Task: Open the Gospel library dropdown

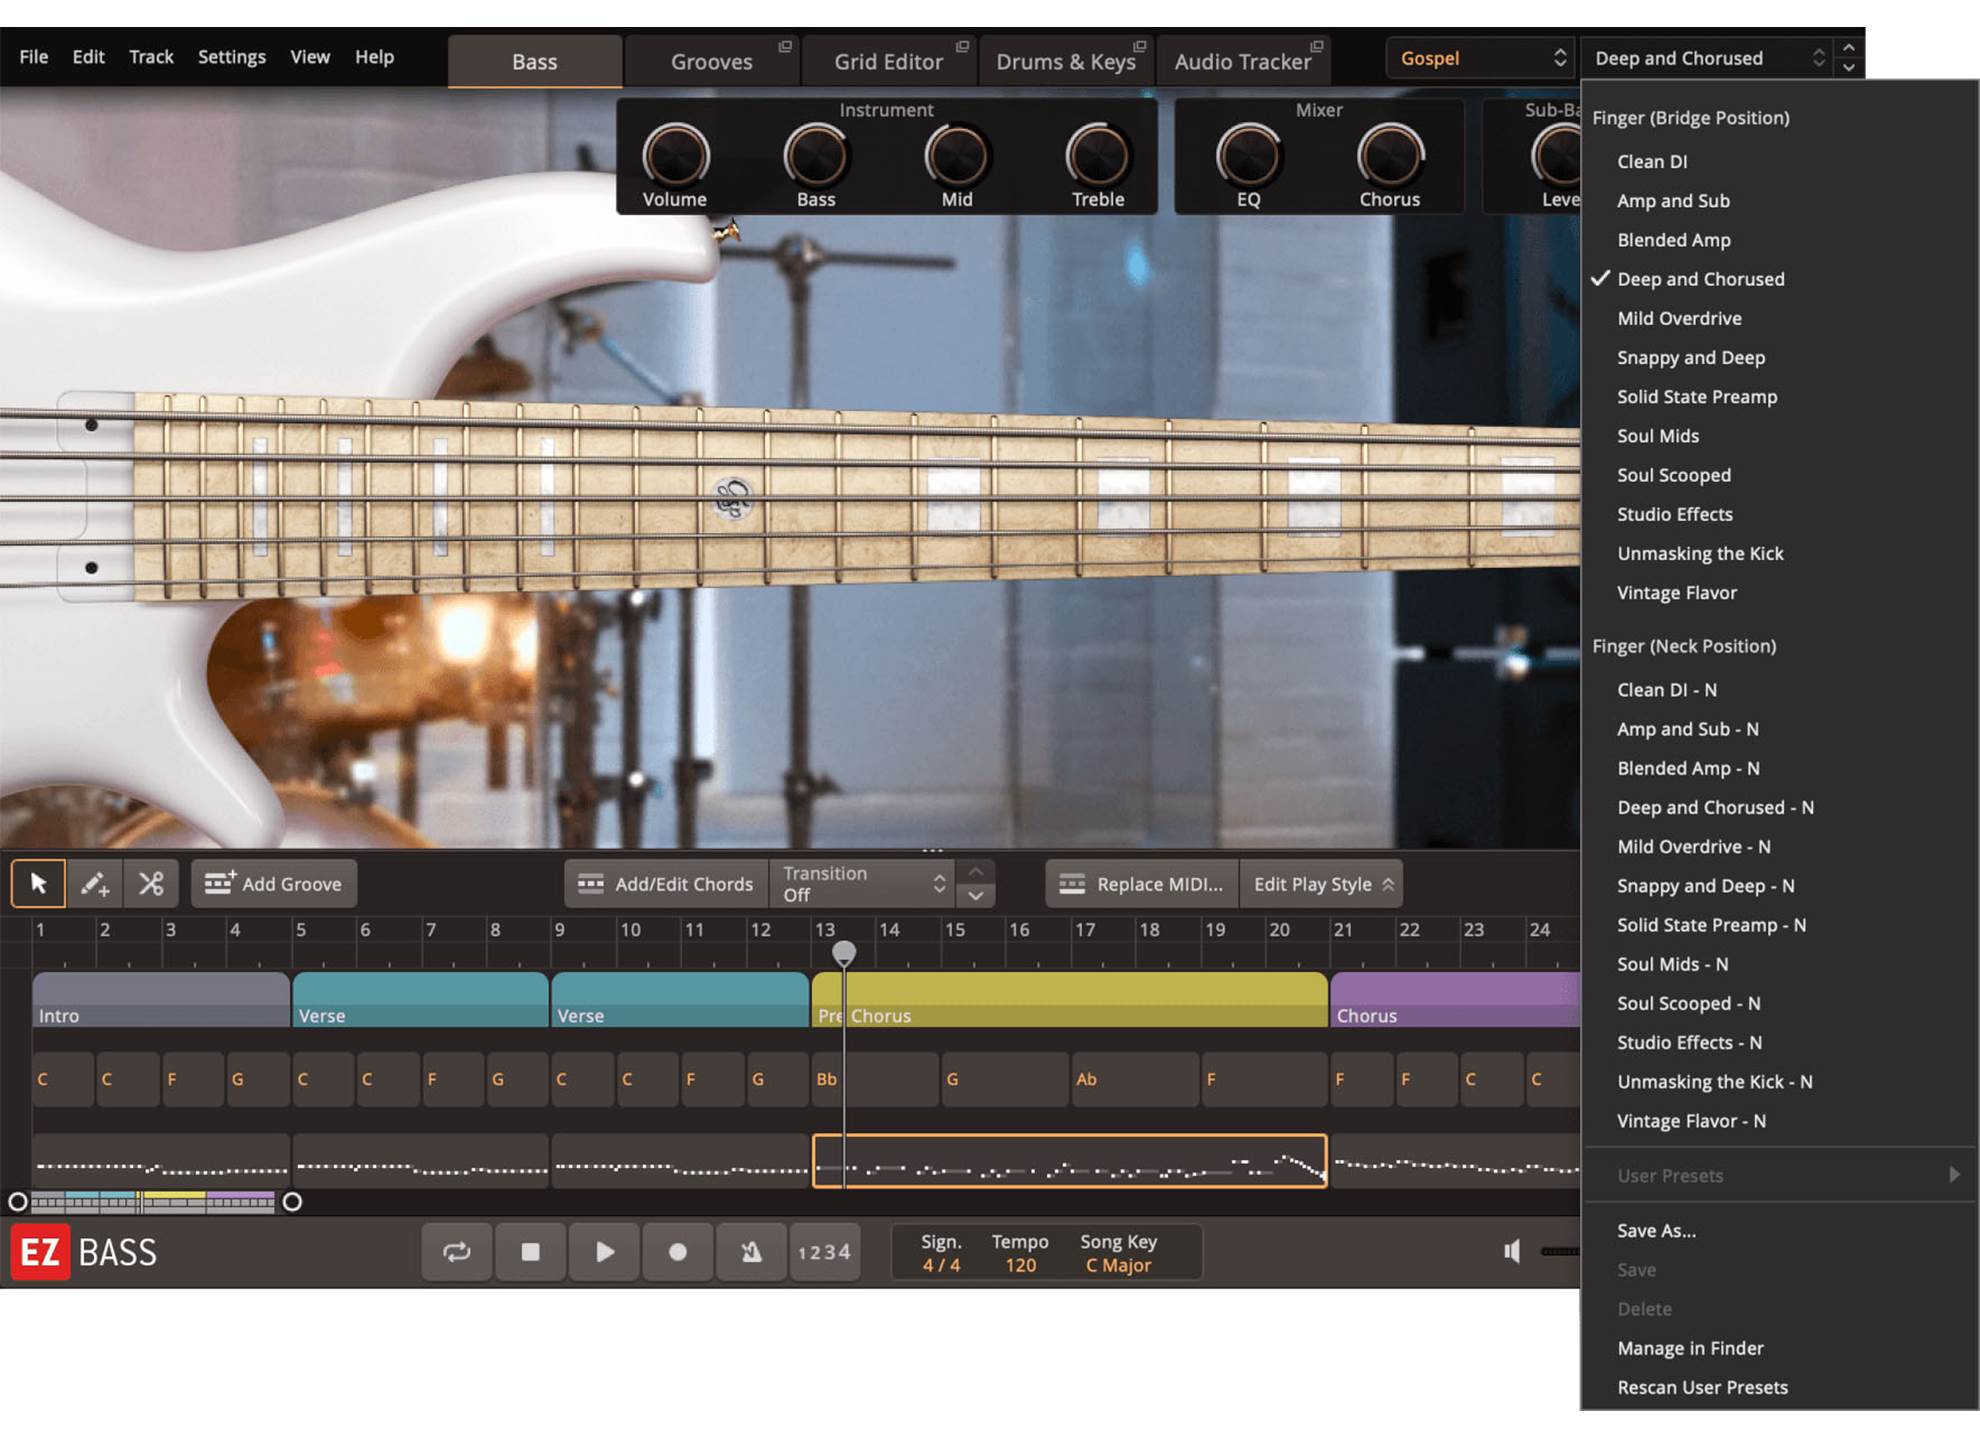Action: tap(1480, 58)
